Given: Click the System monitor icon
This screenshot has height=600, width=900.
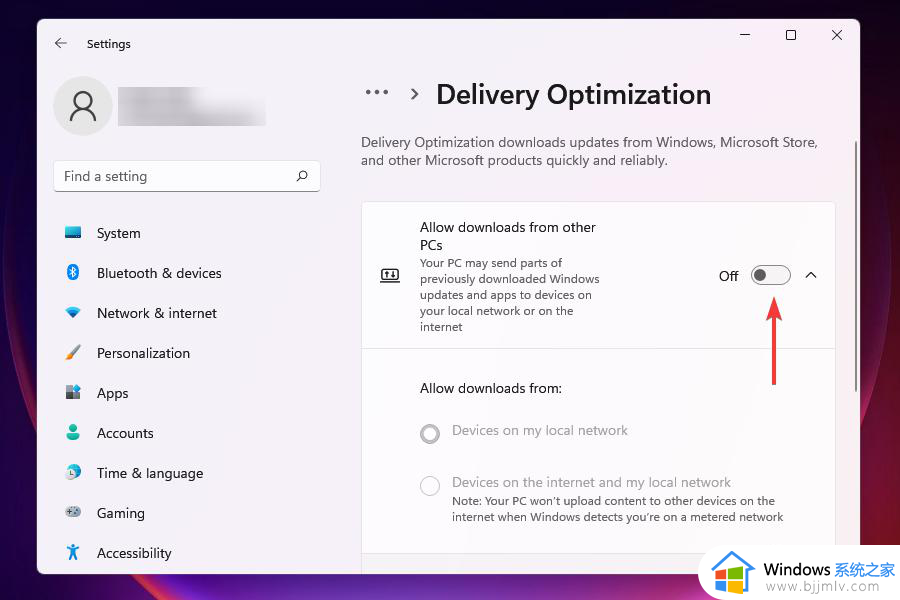Looking at the screenshot, I should [73, 233].
